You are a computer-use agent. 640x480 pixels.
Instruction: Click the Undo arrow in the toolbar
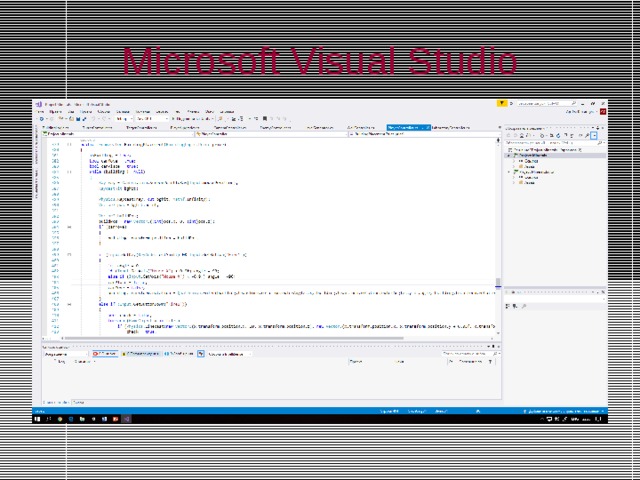(x=94, y=119)
